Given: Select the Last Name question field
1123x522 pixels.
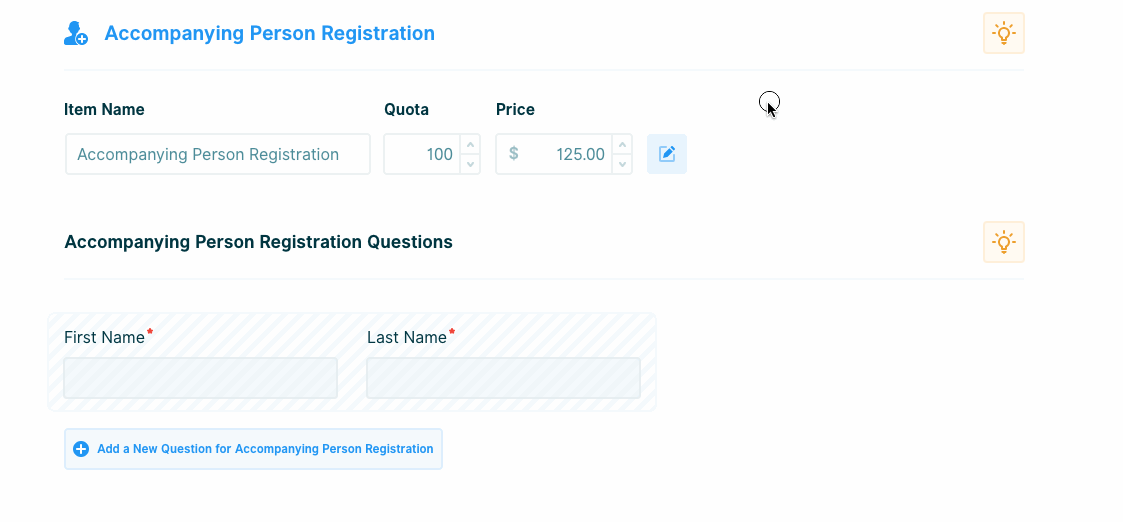Looking at the screenshot, I should (x=503, y=378).
